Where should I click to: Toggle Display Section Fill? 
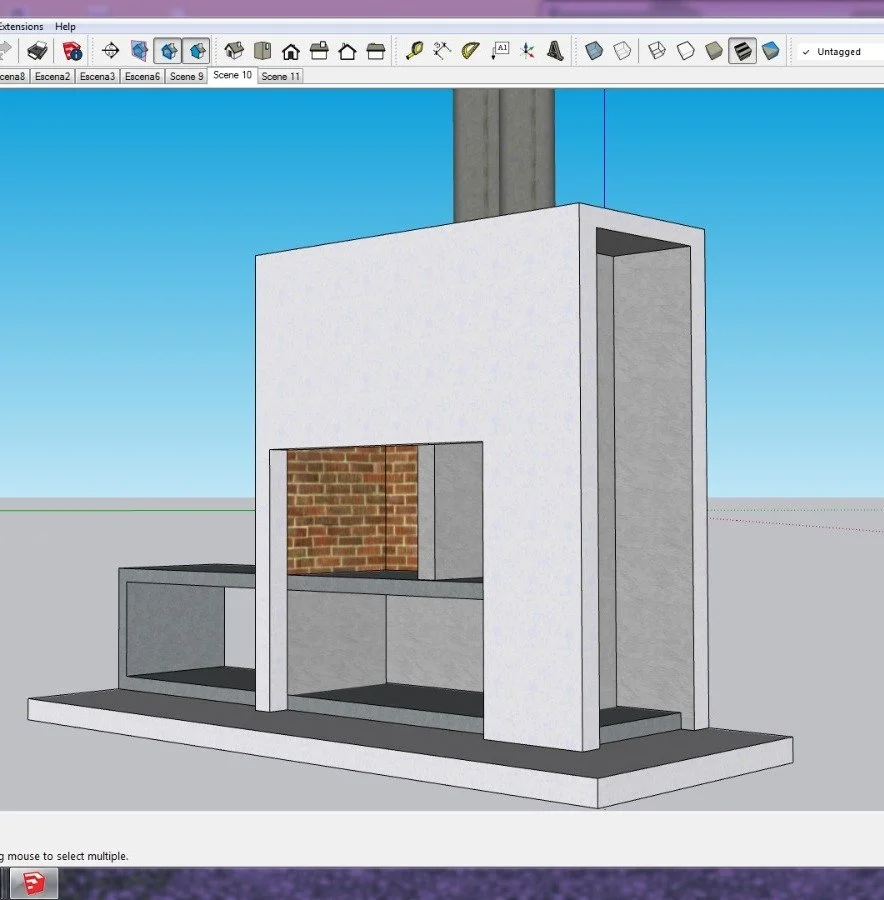click(196, 51)
